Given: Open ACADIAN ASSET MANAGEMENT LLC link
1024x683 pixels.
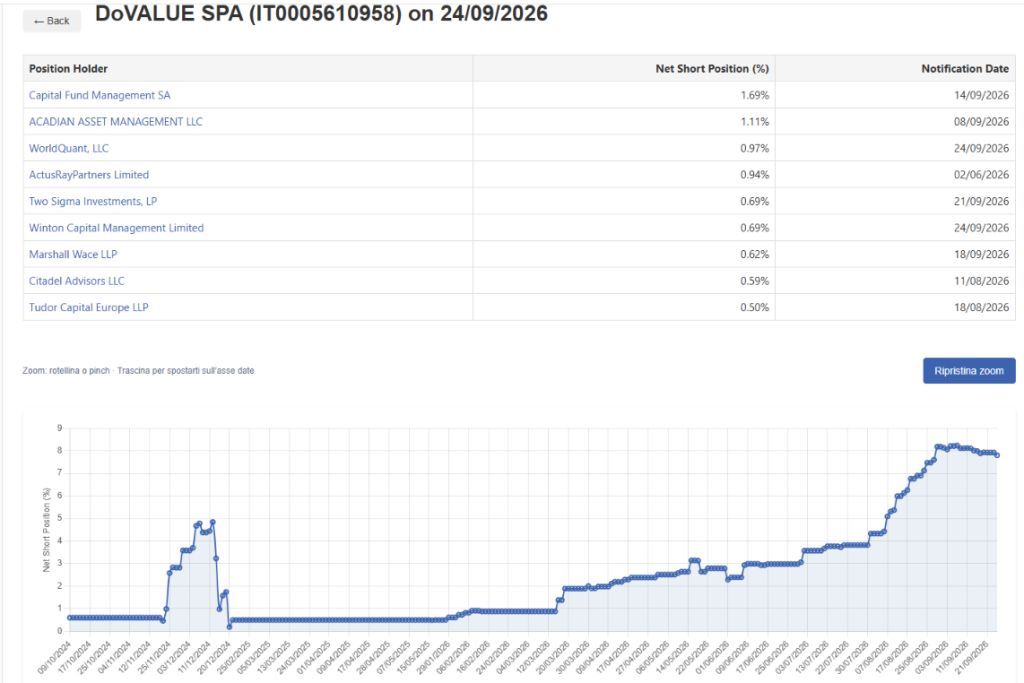Looking at the screenshot, I should (116, 121).
